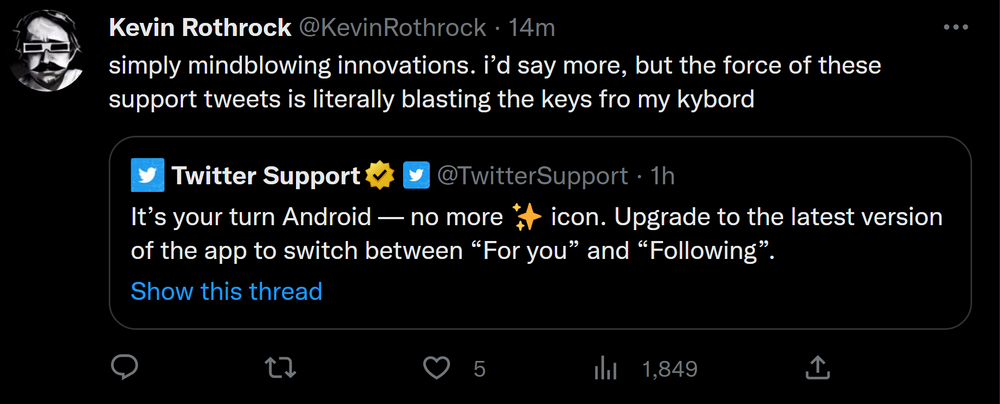Click the share tweet icon
The image size is (1000, 404).
(x=818, y=368)
